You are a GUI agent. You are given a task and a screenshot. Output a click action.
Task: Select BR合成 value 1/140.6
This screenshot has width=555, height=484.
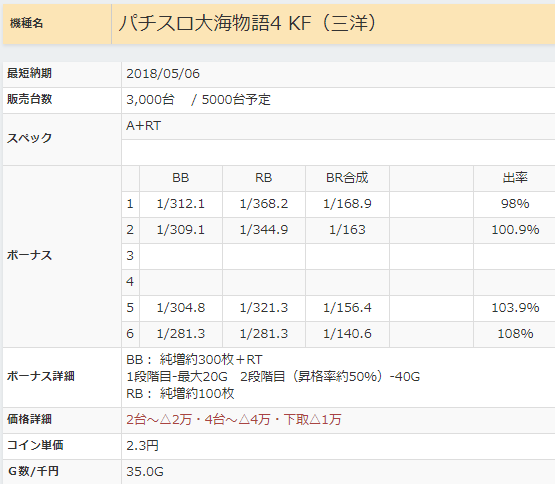(x=347, y=334)
